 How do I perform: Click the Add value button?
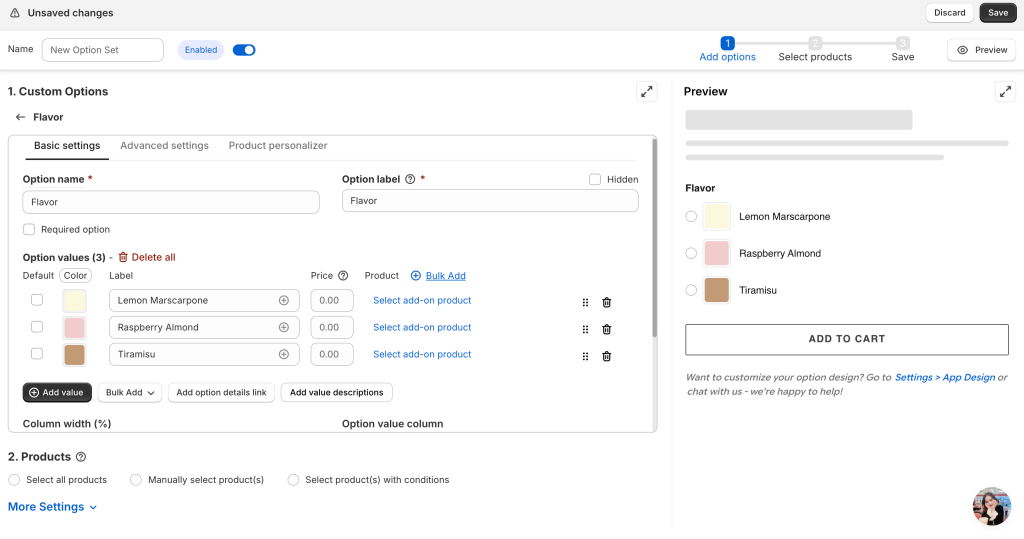(x=57, y=393)
